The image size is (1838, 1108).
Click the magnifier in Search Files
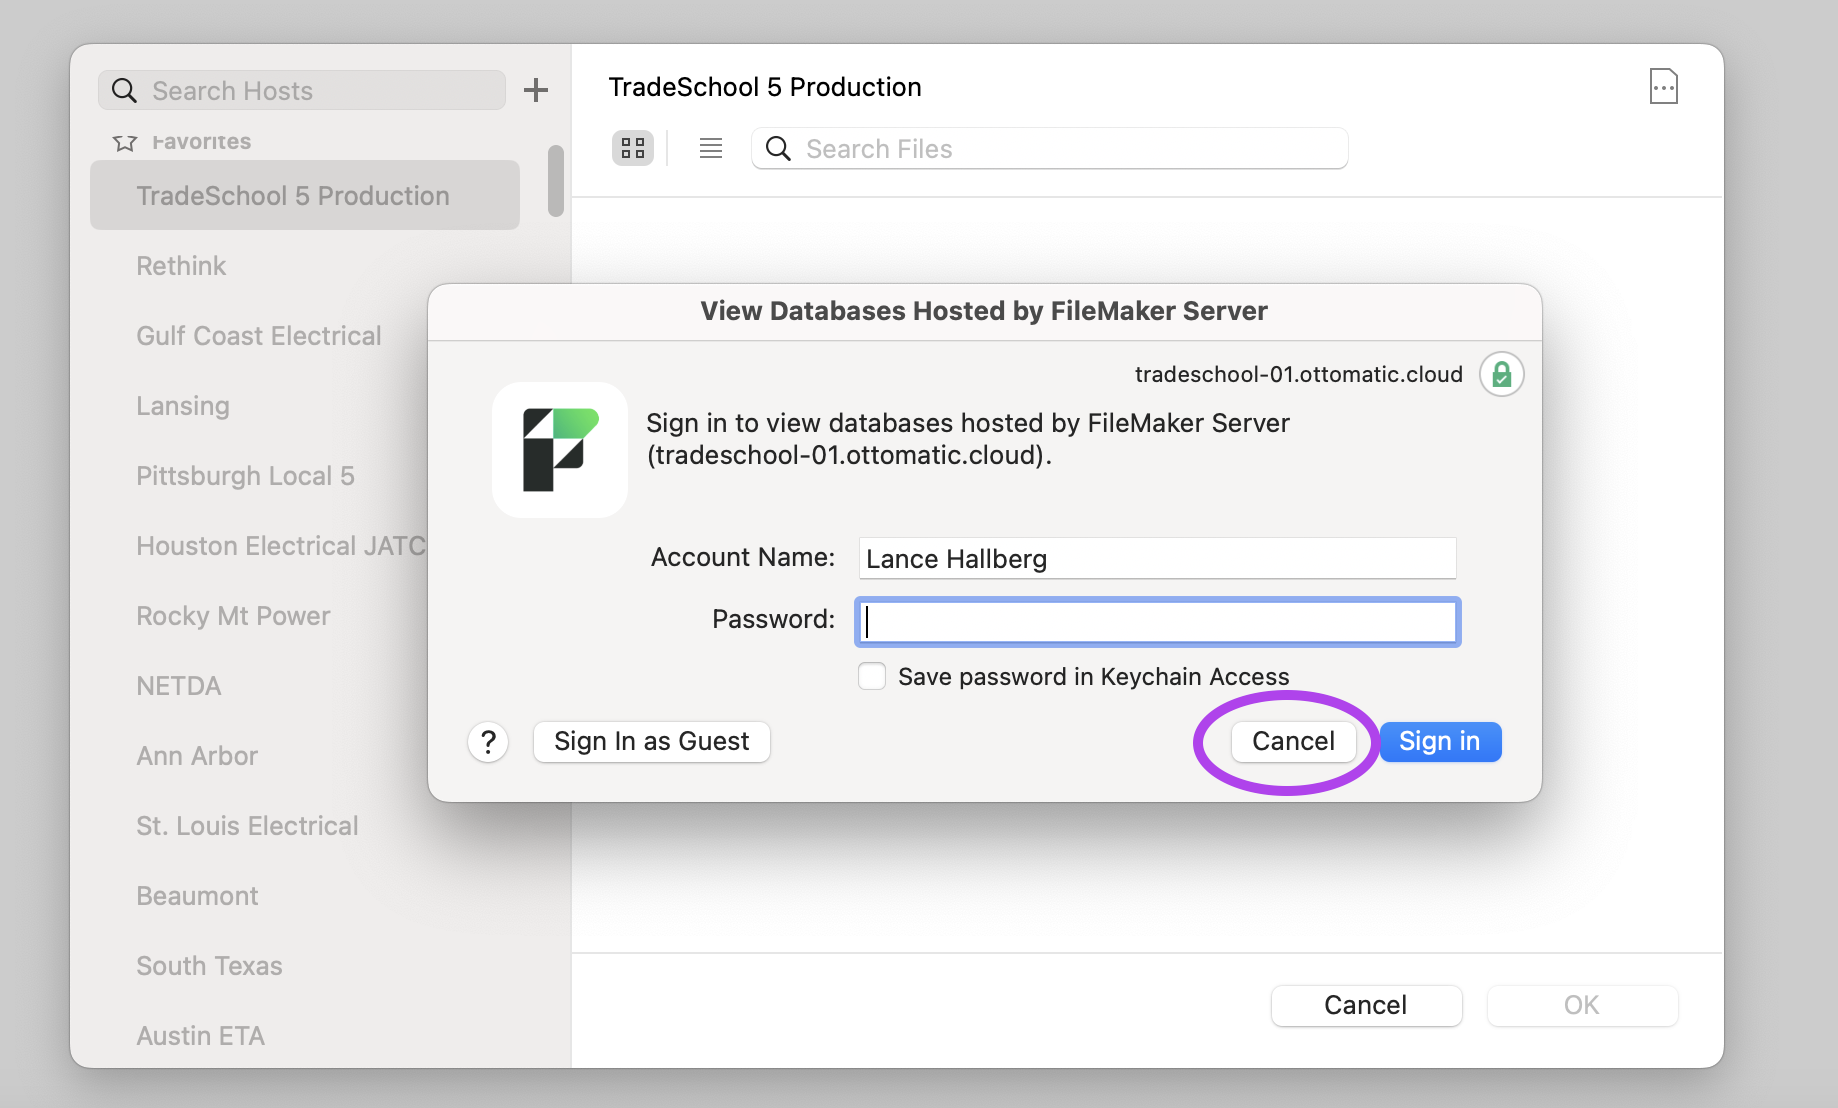[x=778, y=149]
